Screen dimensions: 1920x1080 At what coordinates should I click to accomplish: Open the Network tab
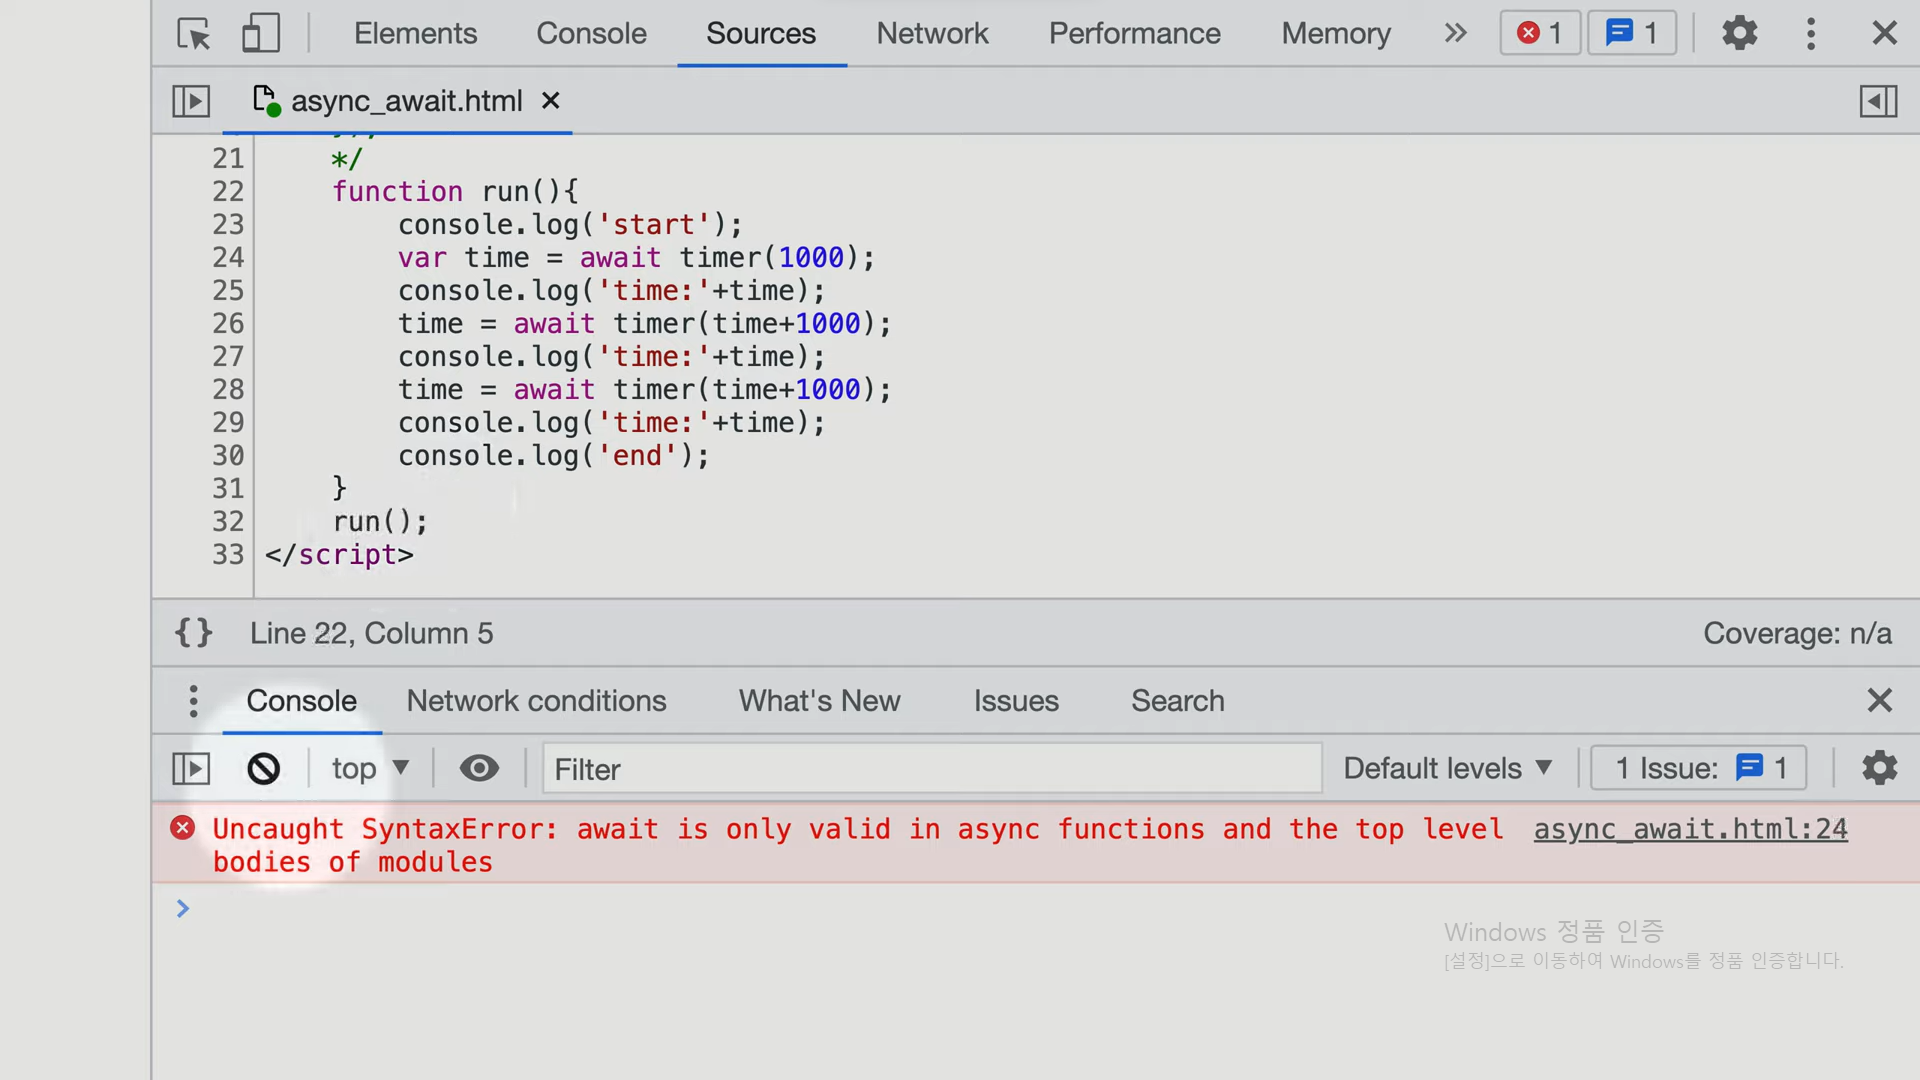tap(932, 33)
